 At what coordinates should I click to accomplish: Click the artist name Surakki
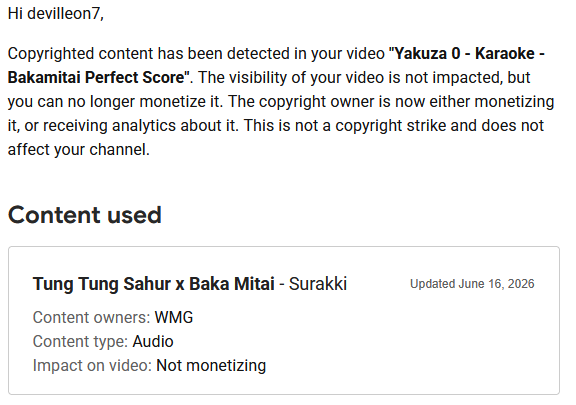pyautogui.click(x=318, y=284)
